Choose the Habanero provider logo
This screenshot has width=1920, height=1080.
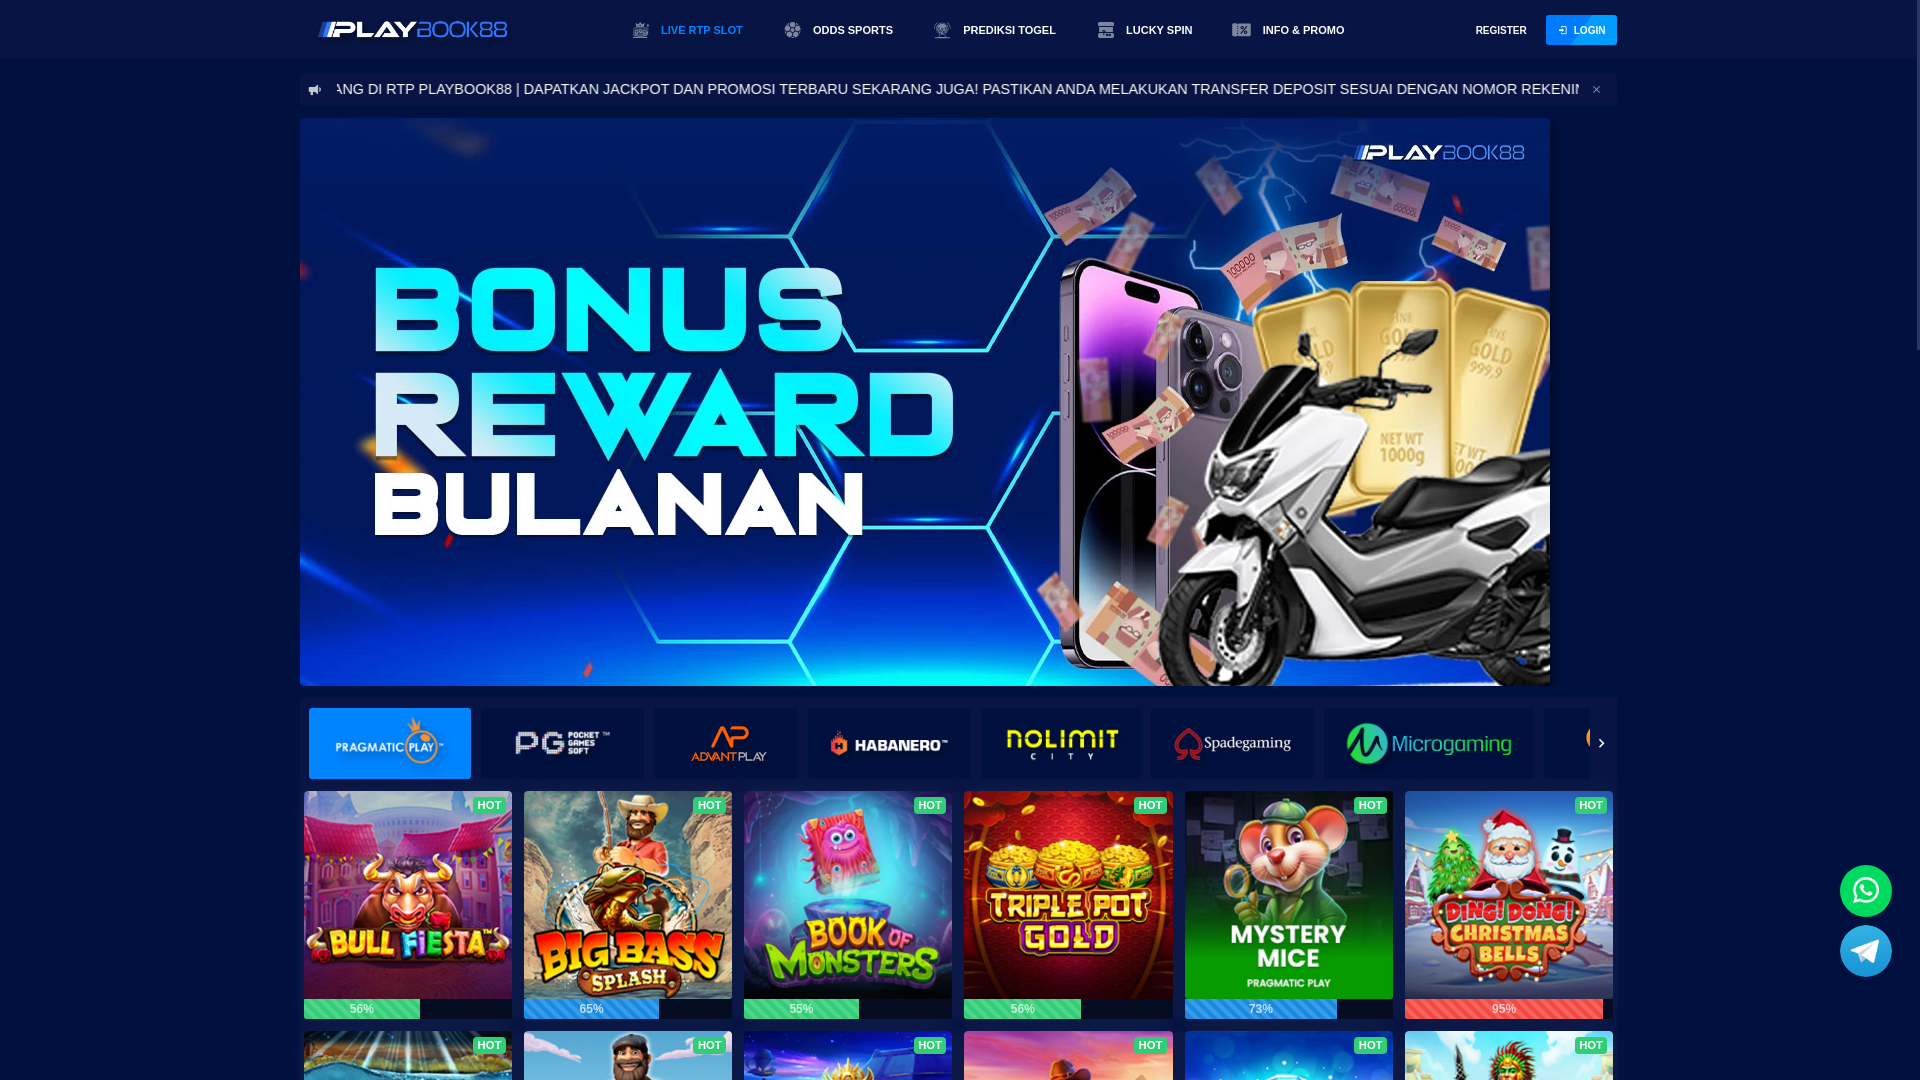889,743
